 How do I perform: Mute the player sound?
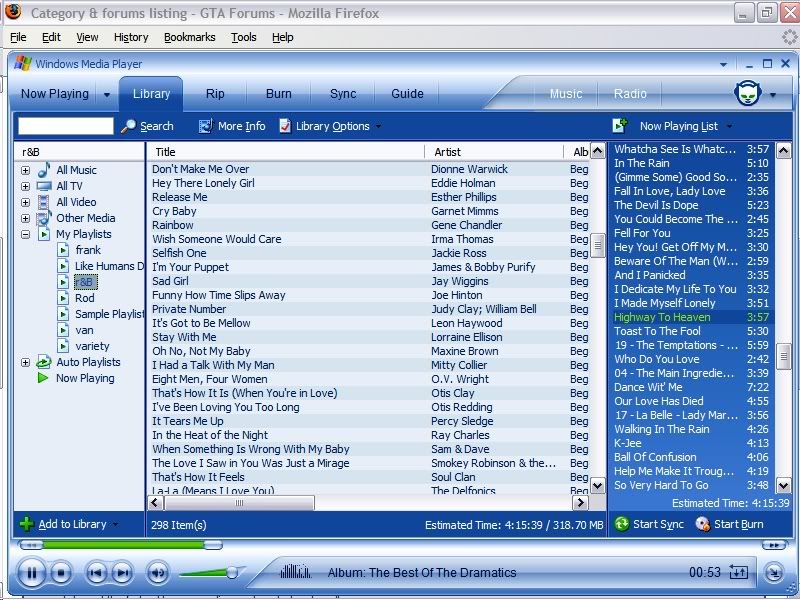click(157, 573)
